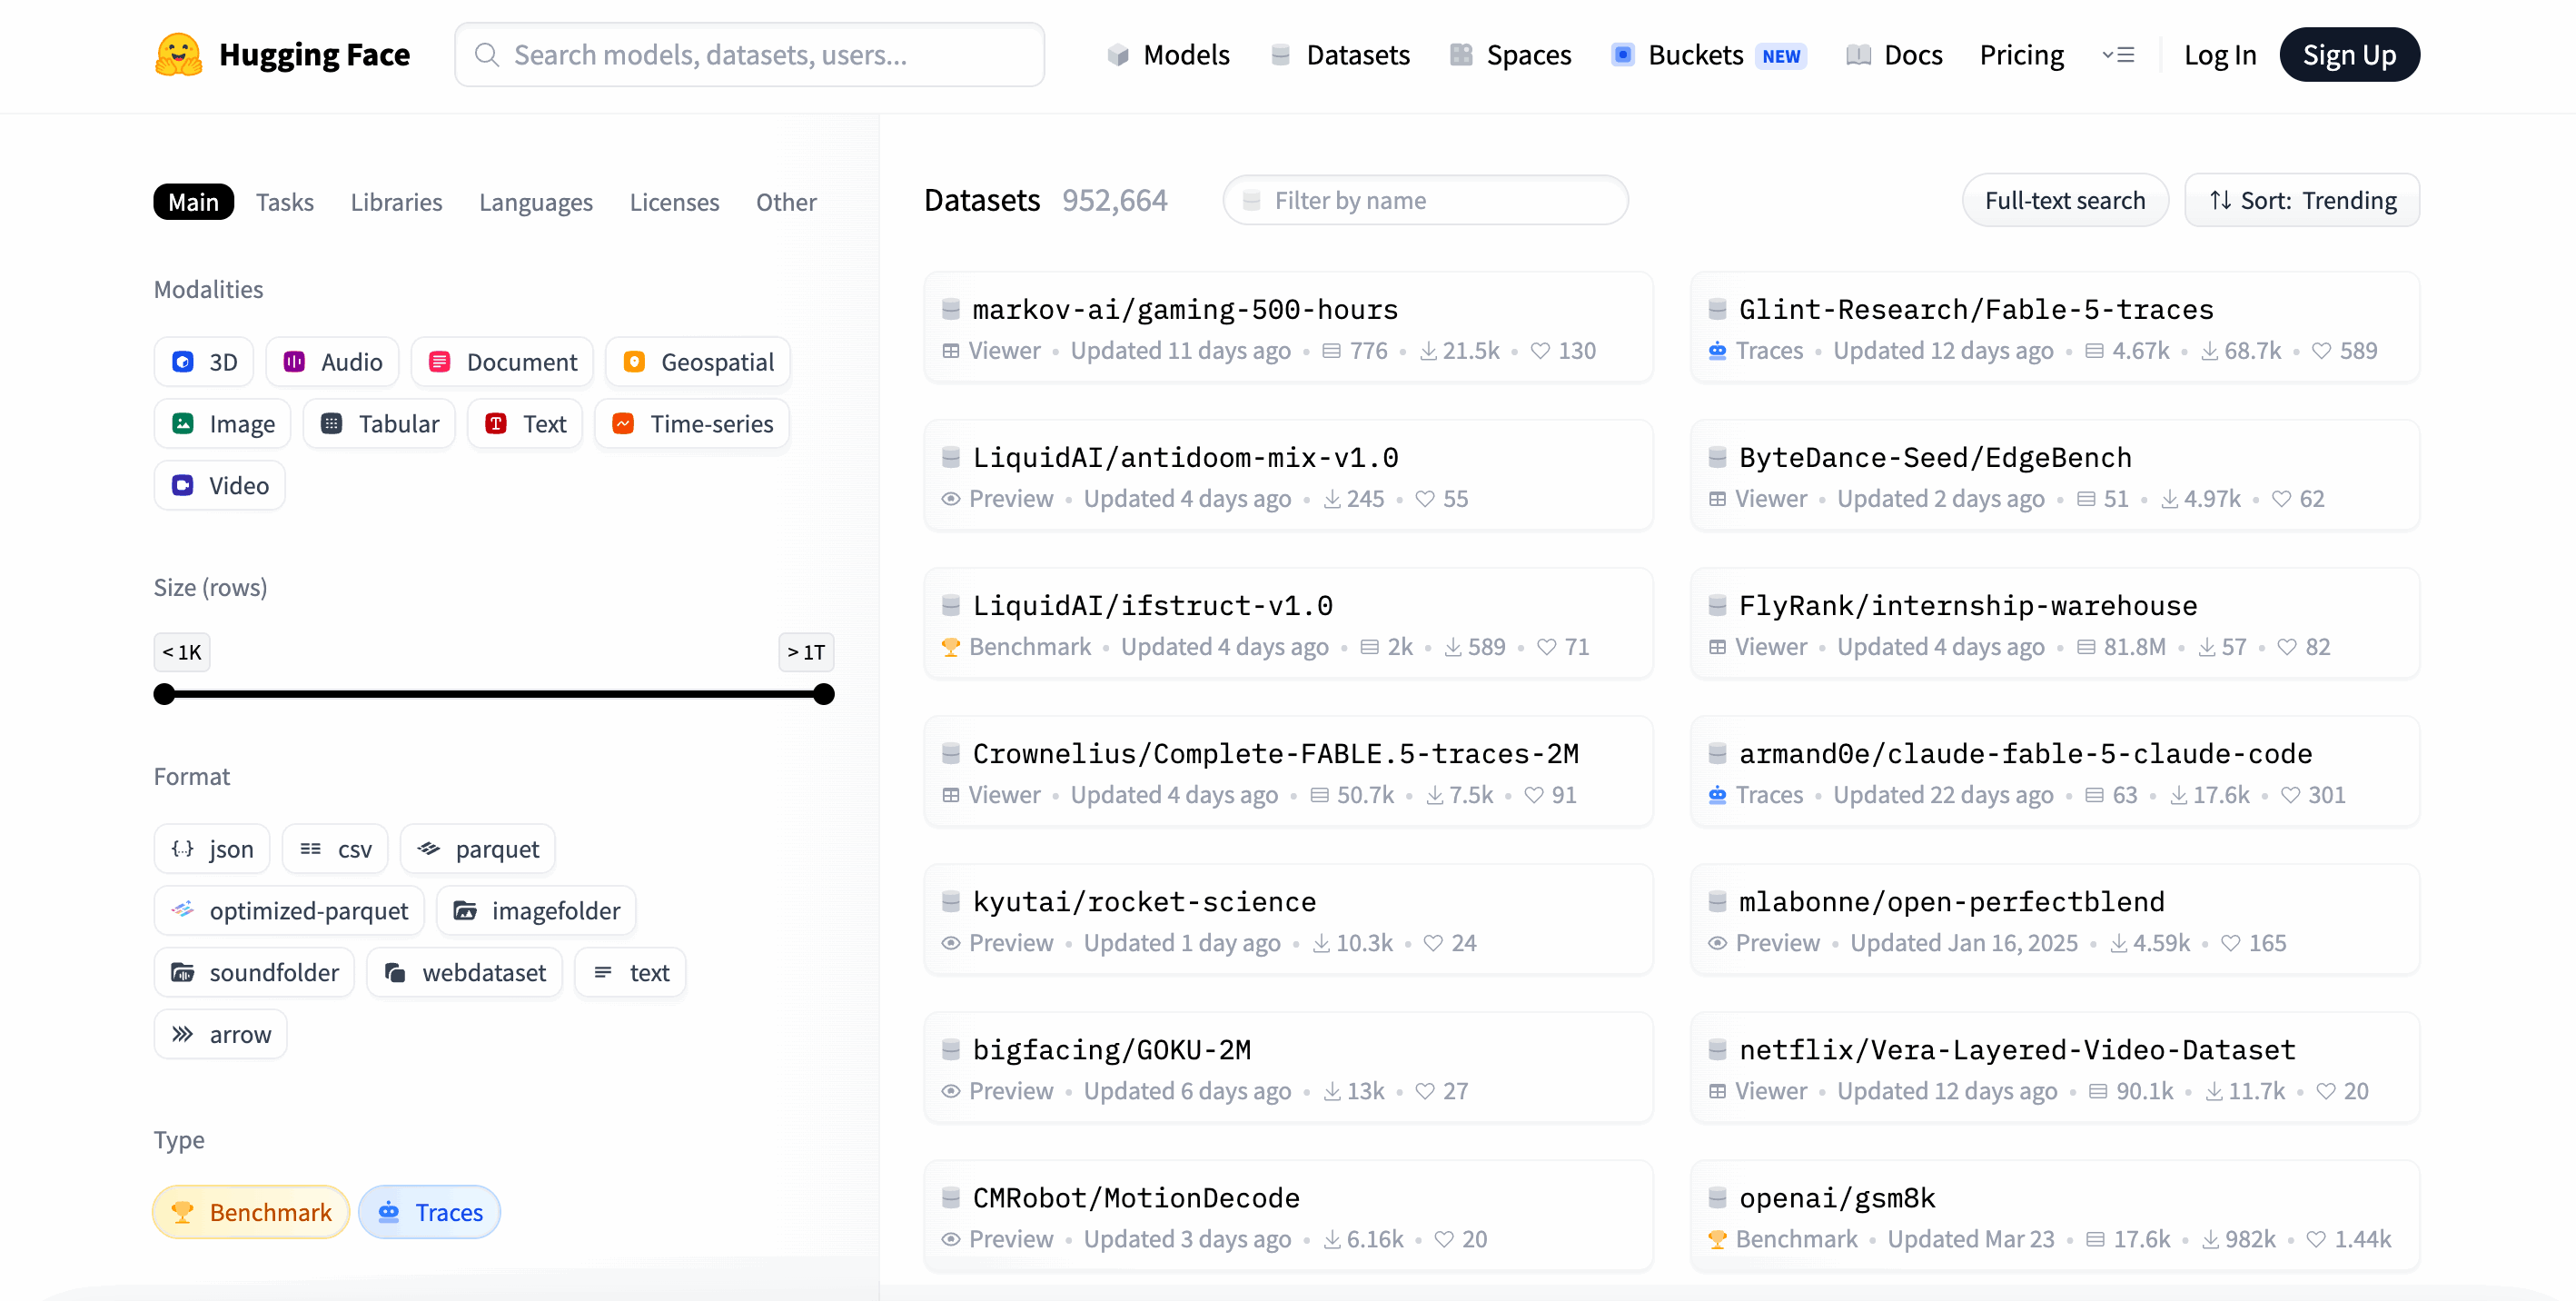
Task: Switch to the Tasks tab
Action: tap(285, 202)
